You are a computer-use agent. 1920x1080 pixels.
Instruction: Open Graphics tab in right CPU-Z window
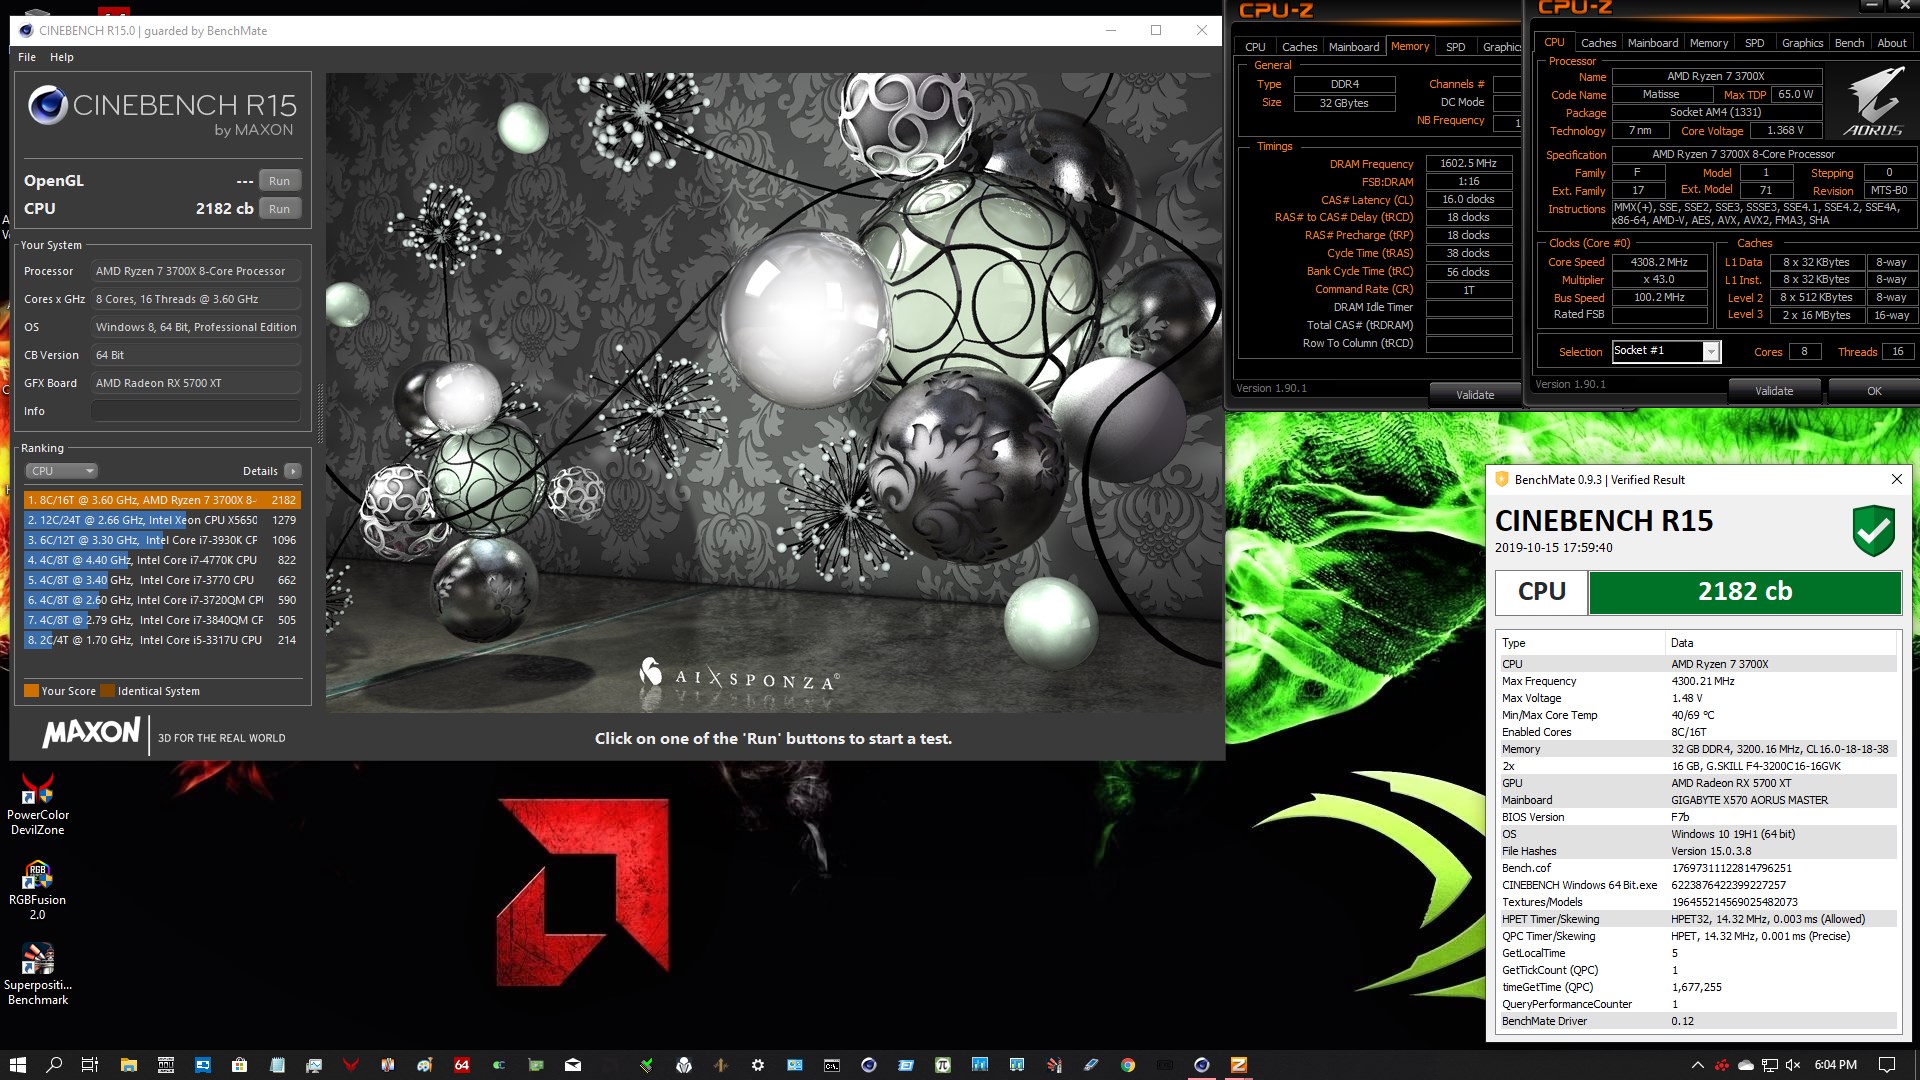1802,43
